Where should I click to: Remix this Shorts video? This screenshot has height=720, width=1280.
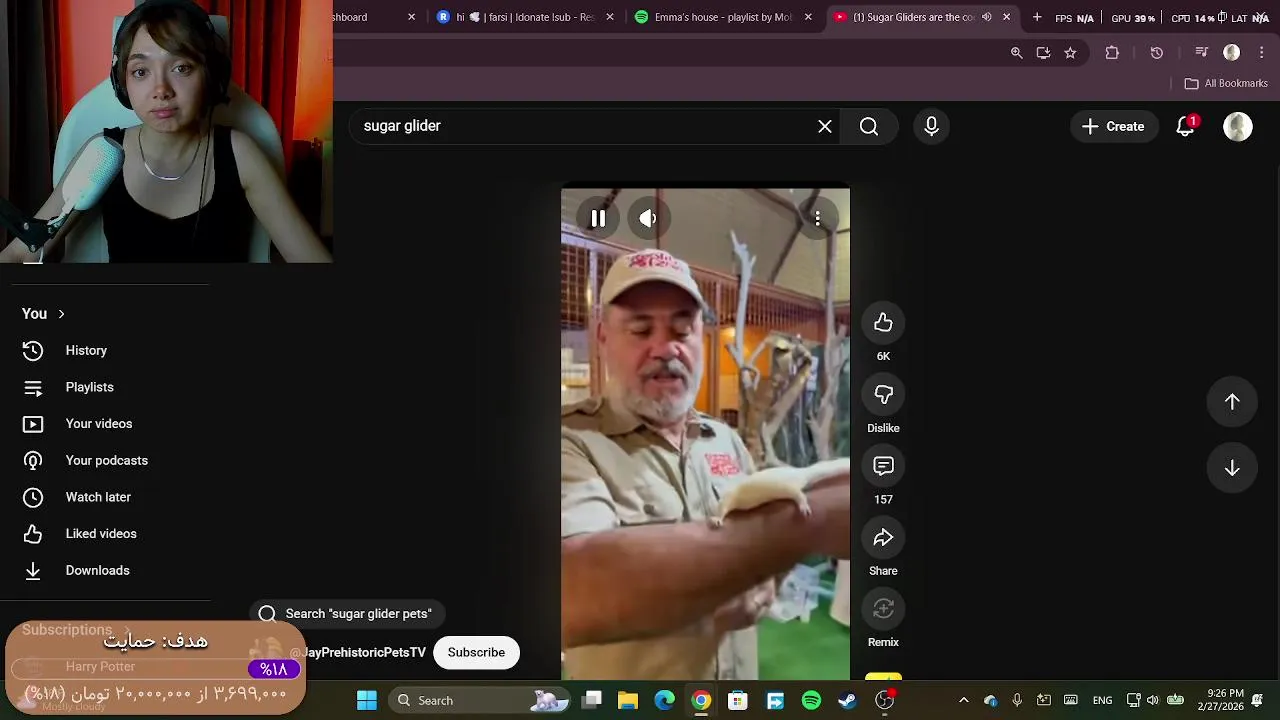(x=883, y=609)
